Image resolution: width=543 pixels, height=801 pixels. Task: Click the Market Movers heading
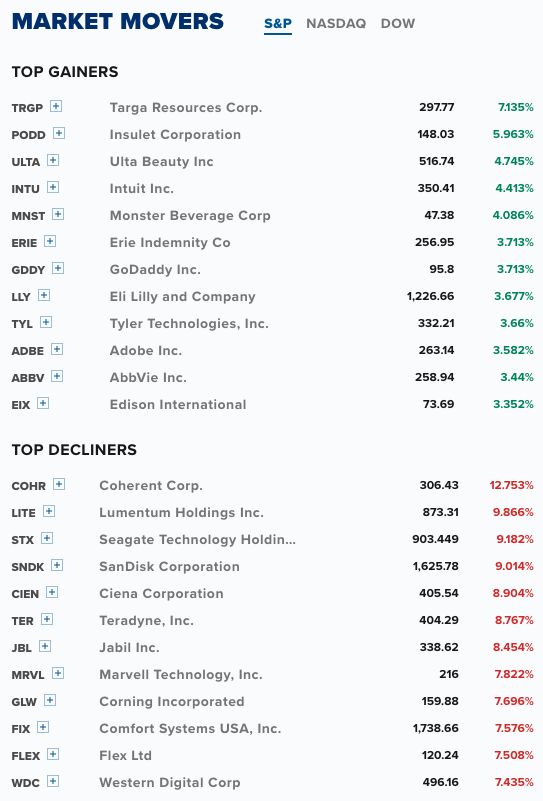coord(118,21)
